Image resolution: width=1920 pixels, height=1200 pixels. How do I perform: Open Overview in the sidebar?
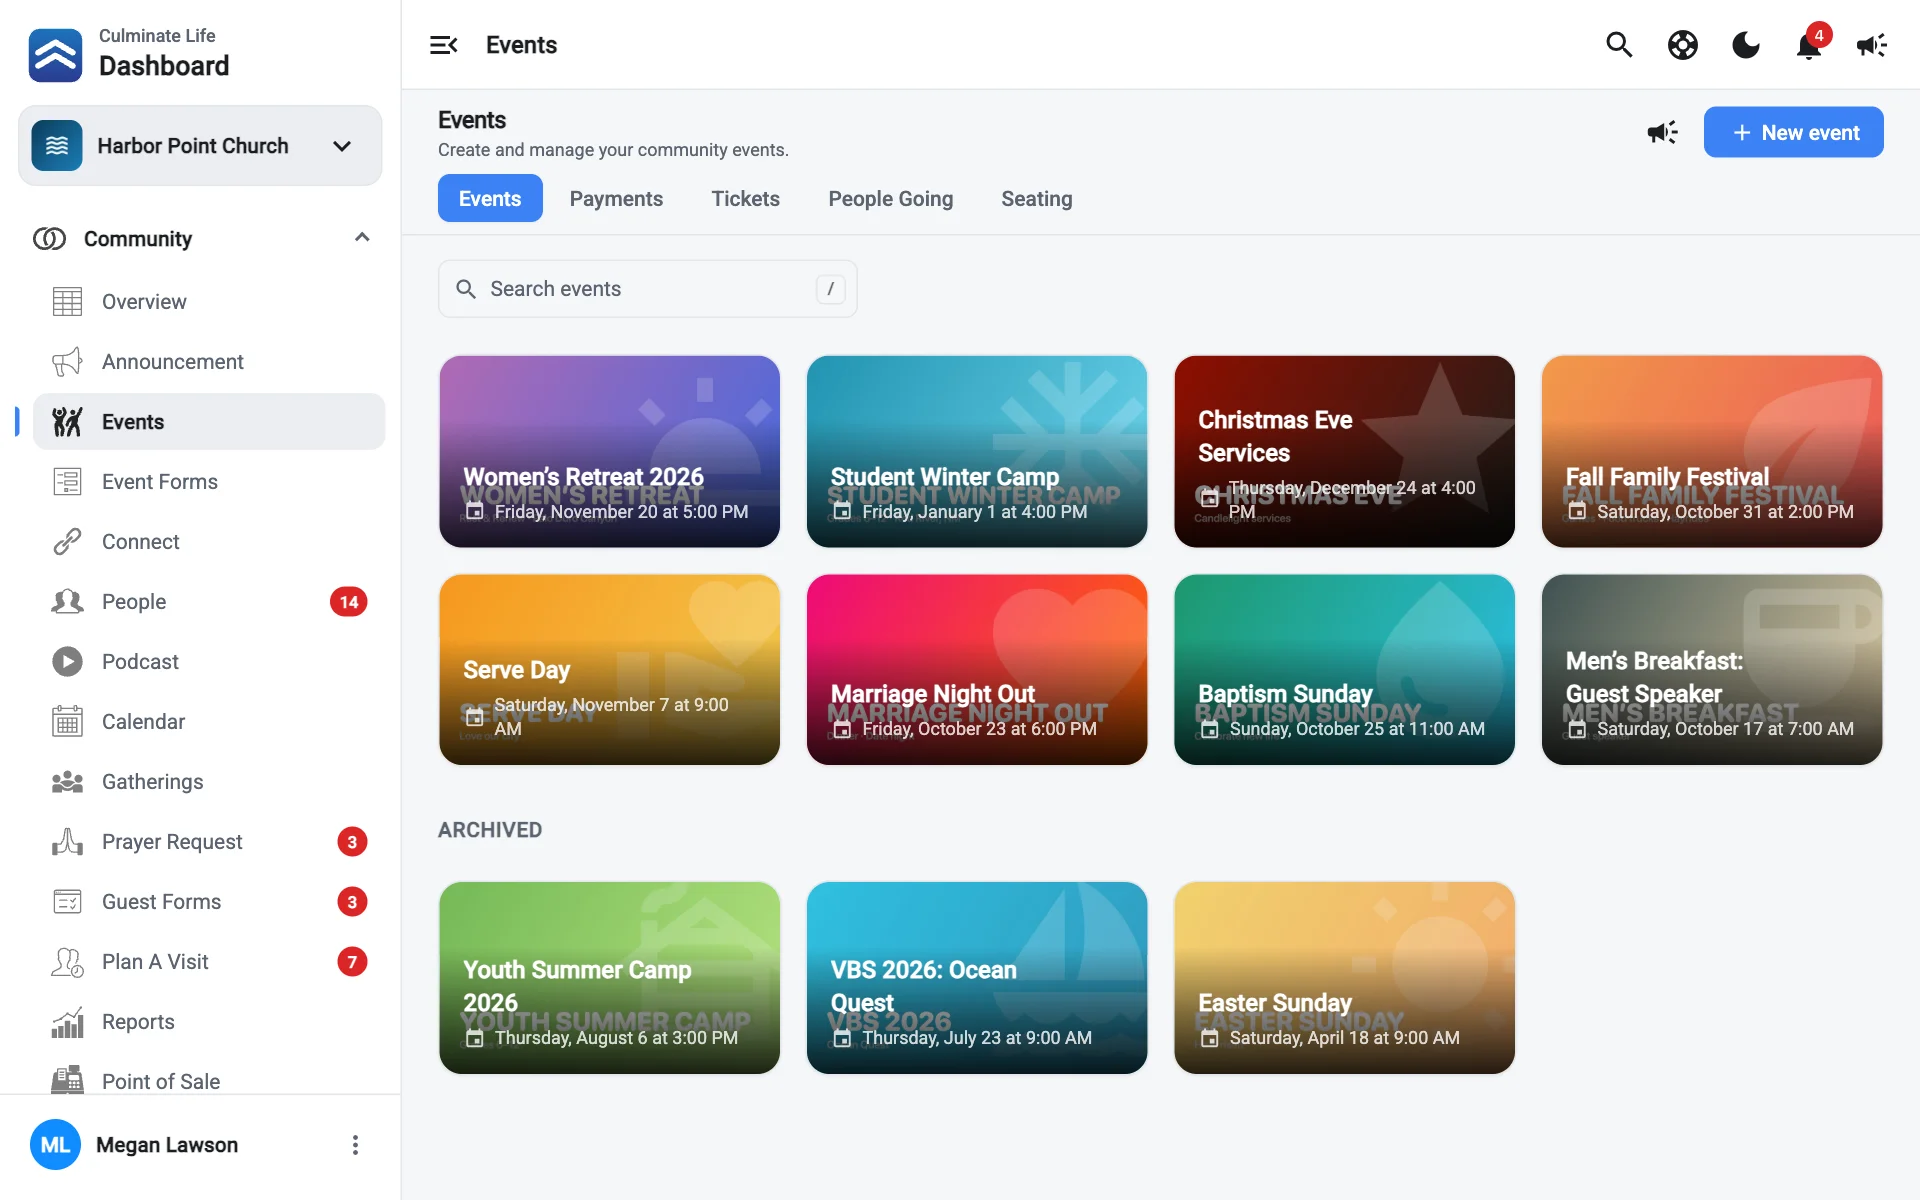point(209,302)
